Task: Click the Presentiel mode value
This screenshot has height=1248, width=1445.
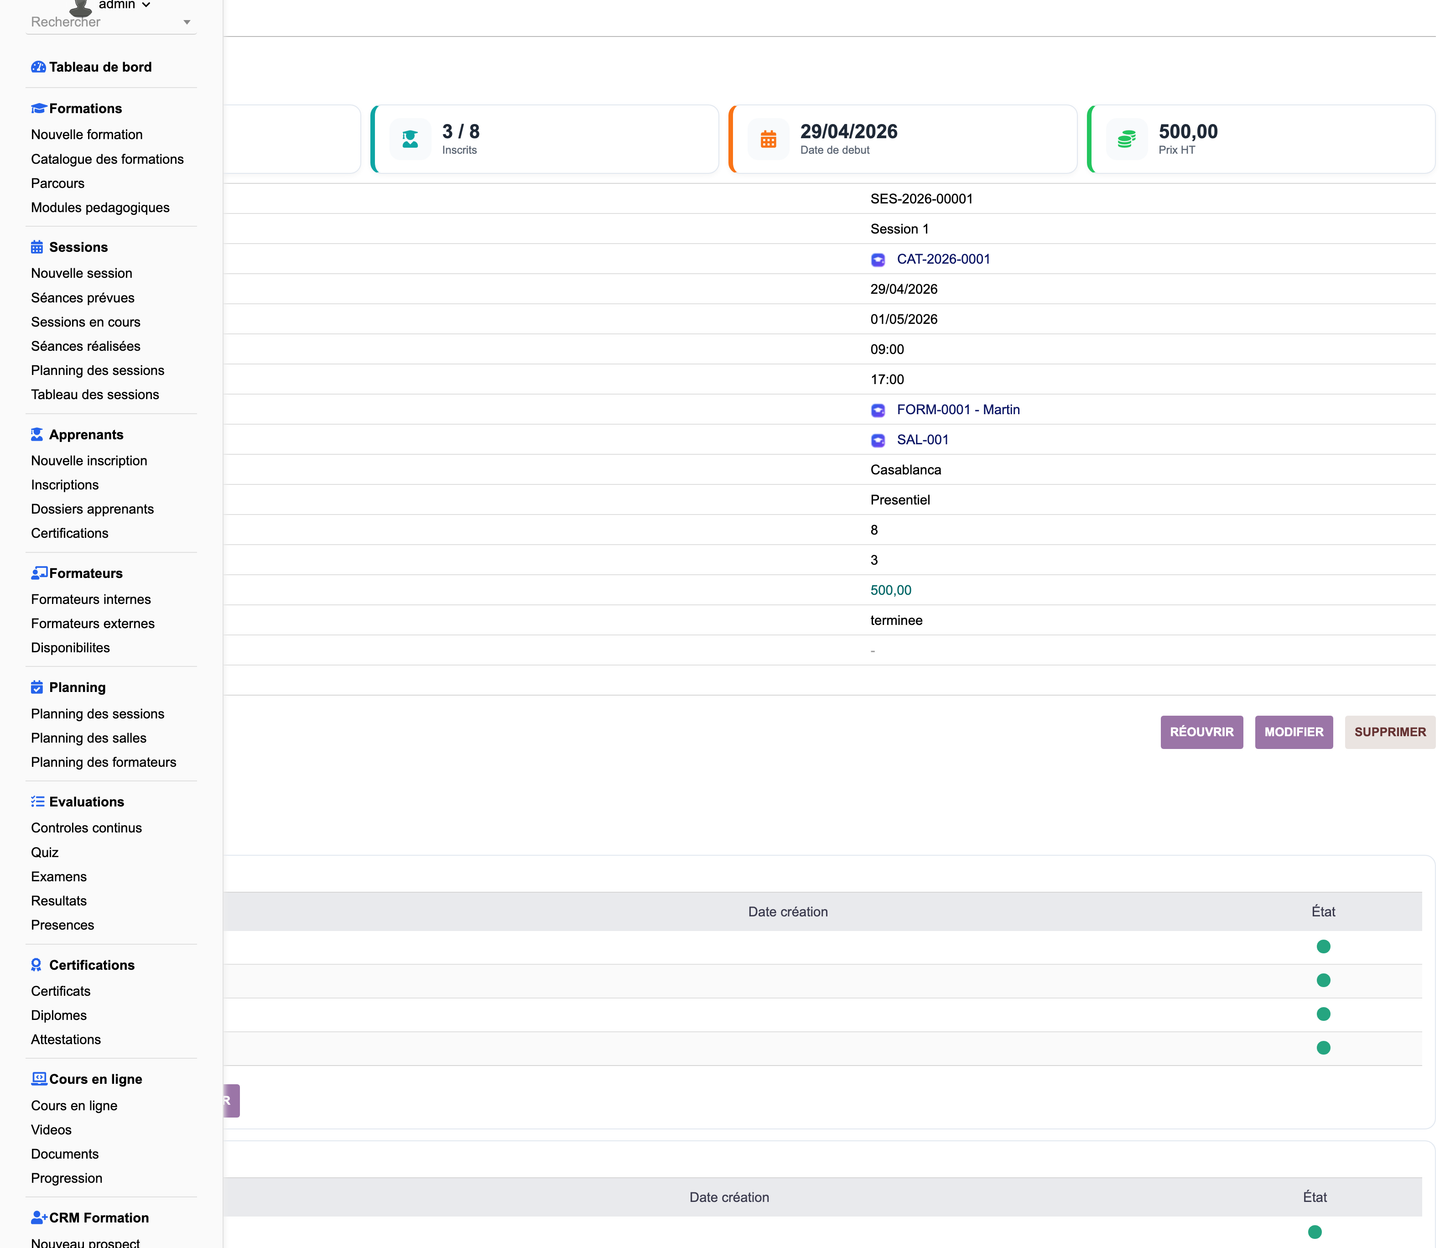Action: (x=900, y=500)
